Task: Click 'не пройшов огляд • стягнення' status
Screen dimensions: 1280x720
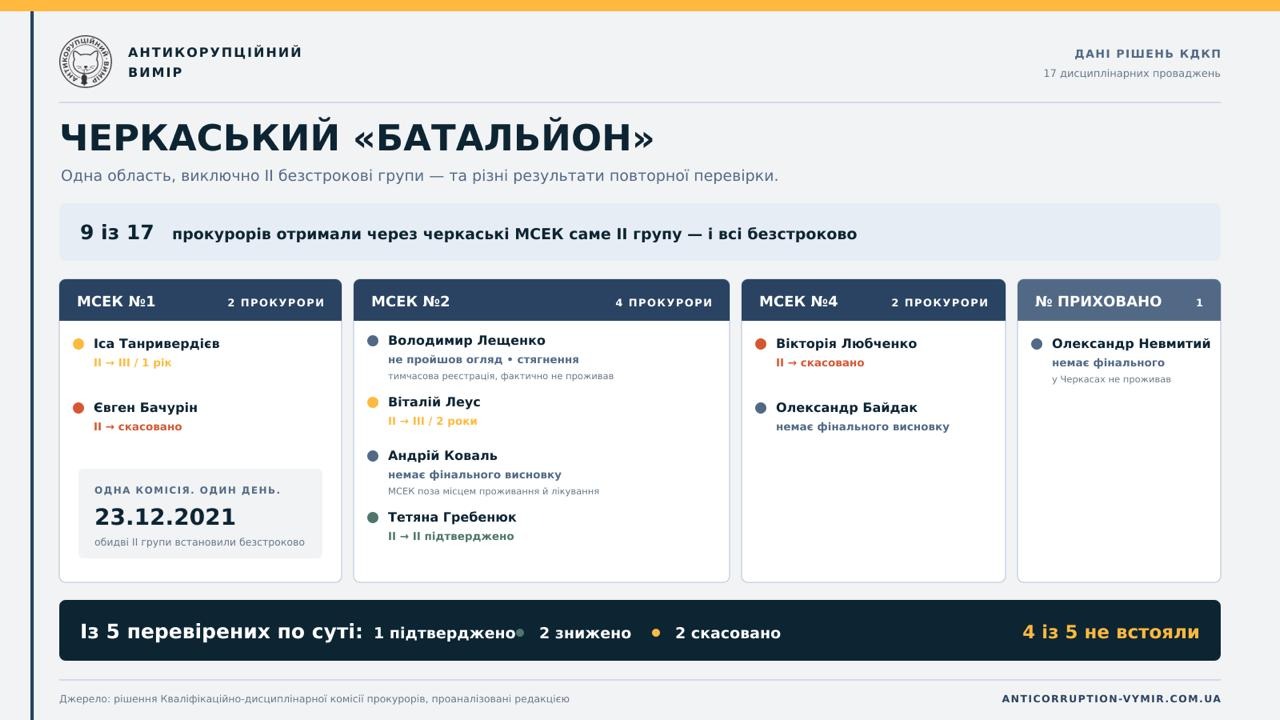Action: click(484, 360)
